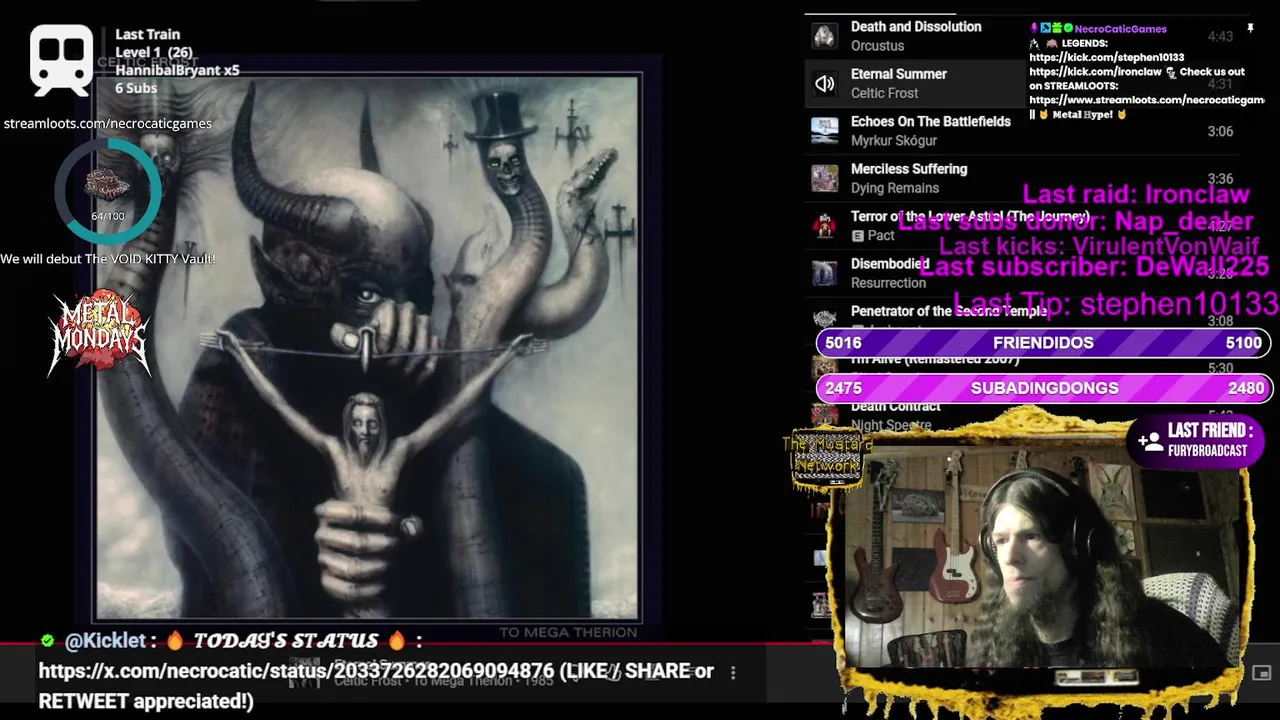
Task: Click the explicit badge next to Pact
Action: 857,236
